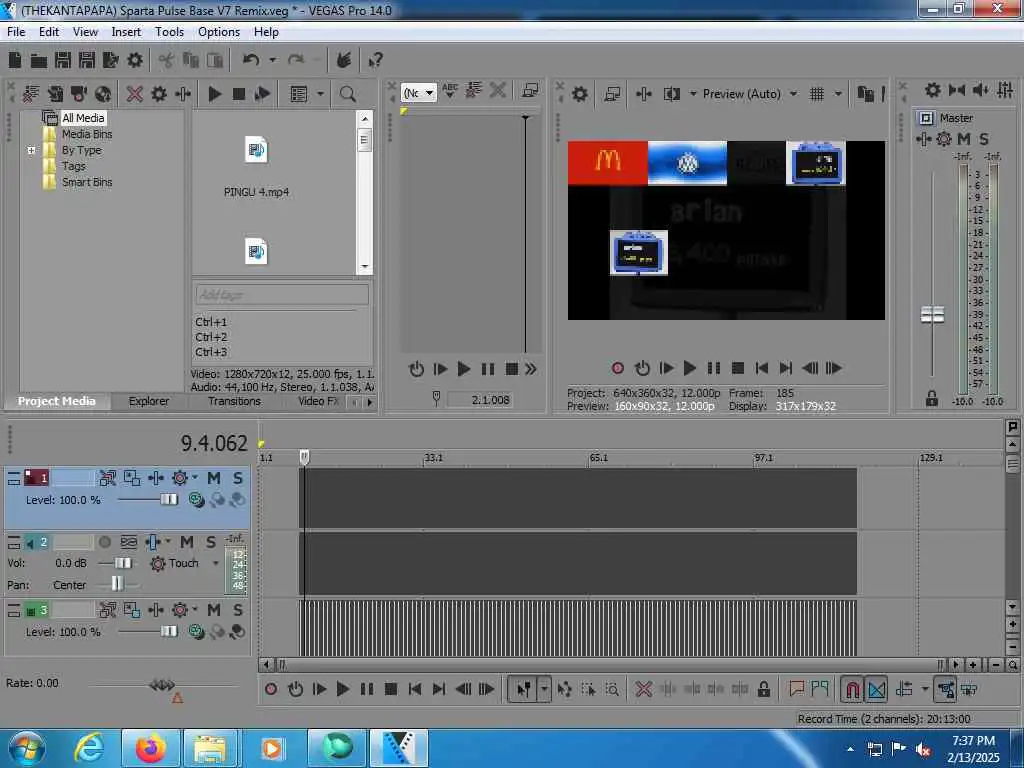The image size is (1024, 768).
Task: Solo video track 1
Action: coord(238,478)
